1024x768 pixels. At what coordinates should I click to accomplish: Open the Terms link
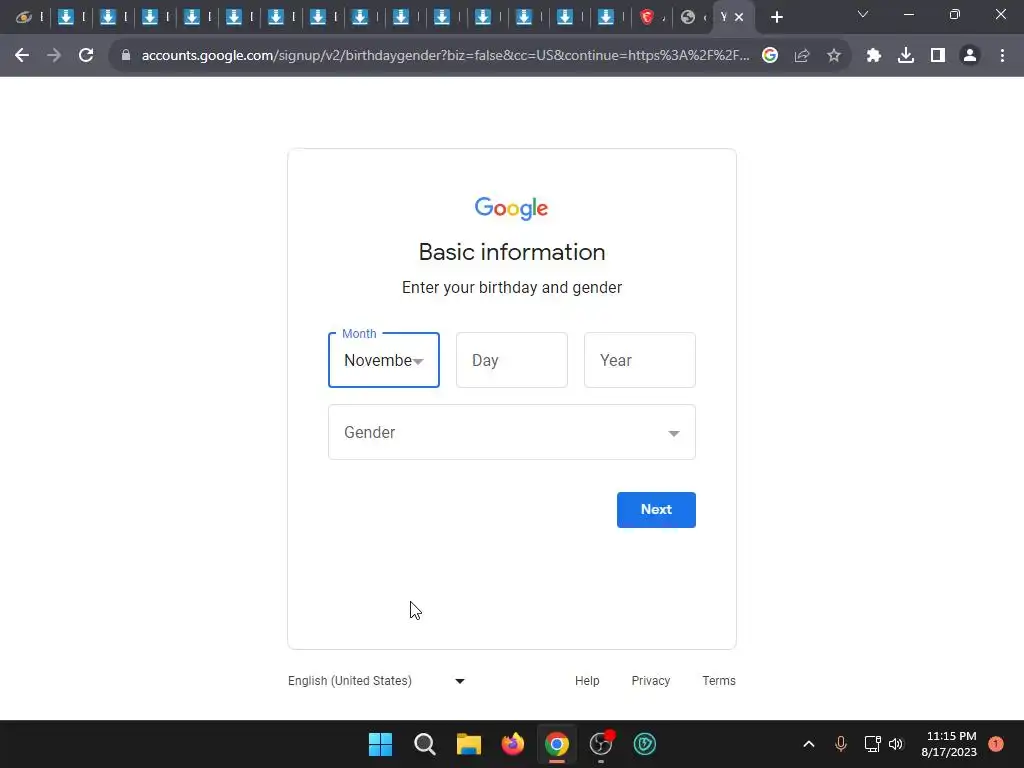click(x=719, y=680)
